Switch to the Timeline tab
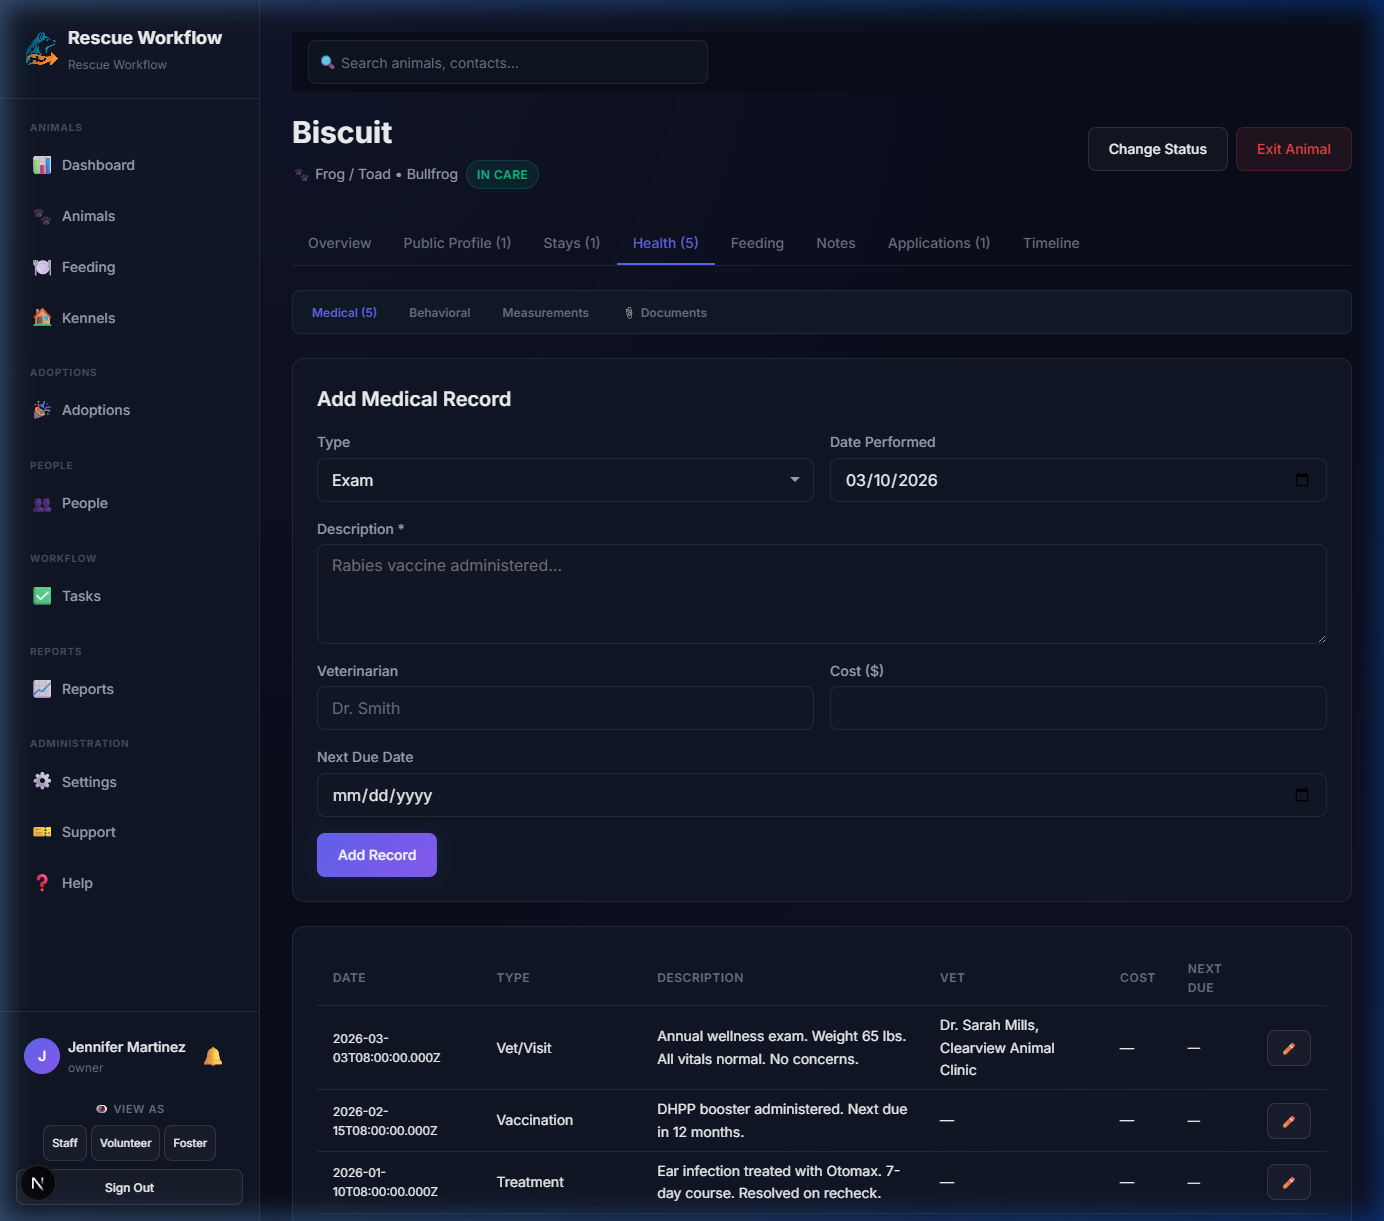The width and height of the screenshot is (1384, 1221). (1050, 243)
